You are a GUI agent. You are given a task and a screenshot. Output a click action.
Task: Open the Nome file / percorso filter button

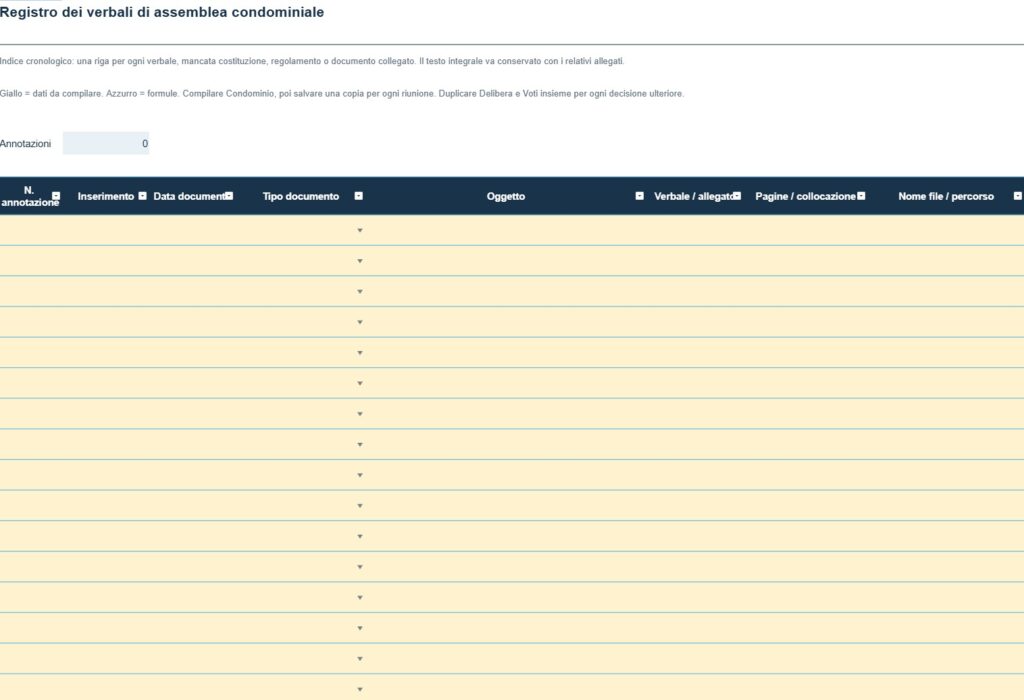click(x=1017, y=196)
